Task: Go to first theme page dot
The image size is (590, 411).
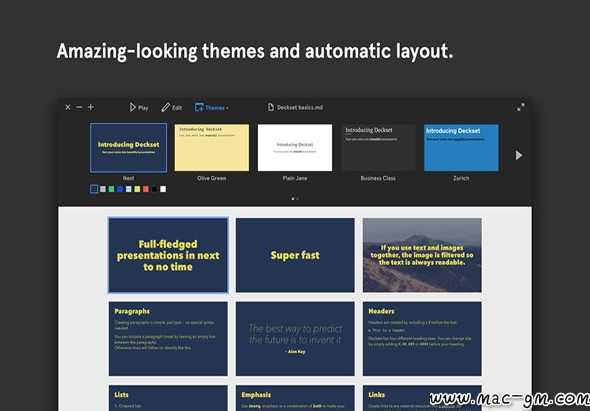Action: point(293,199)
